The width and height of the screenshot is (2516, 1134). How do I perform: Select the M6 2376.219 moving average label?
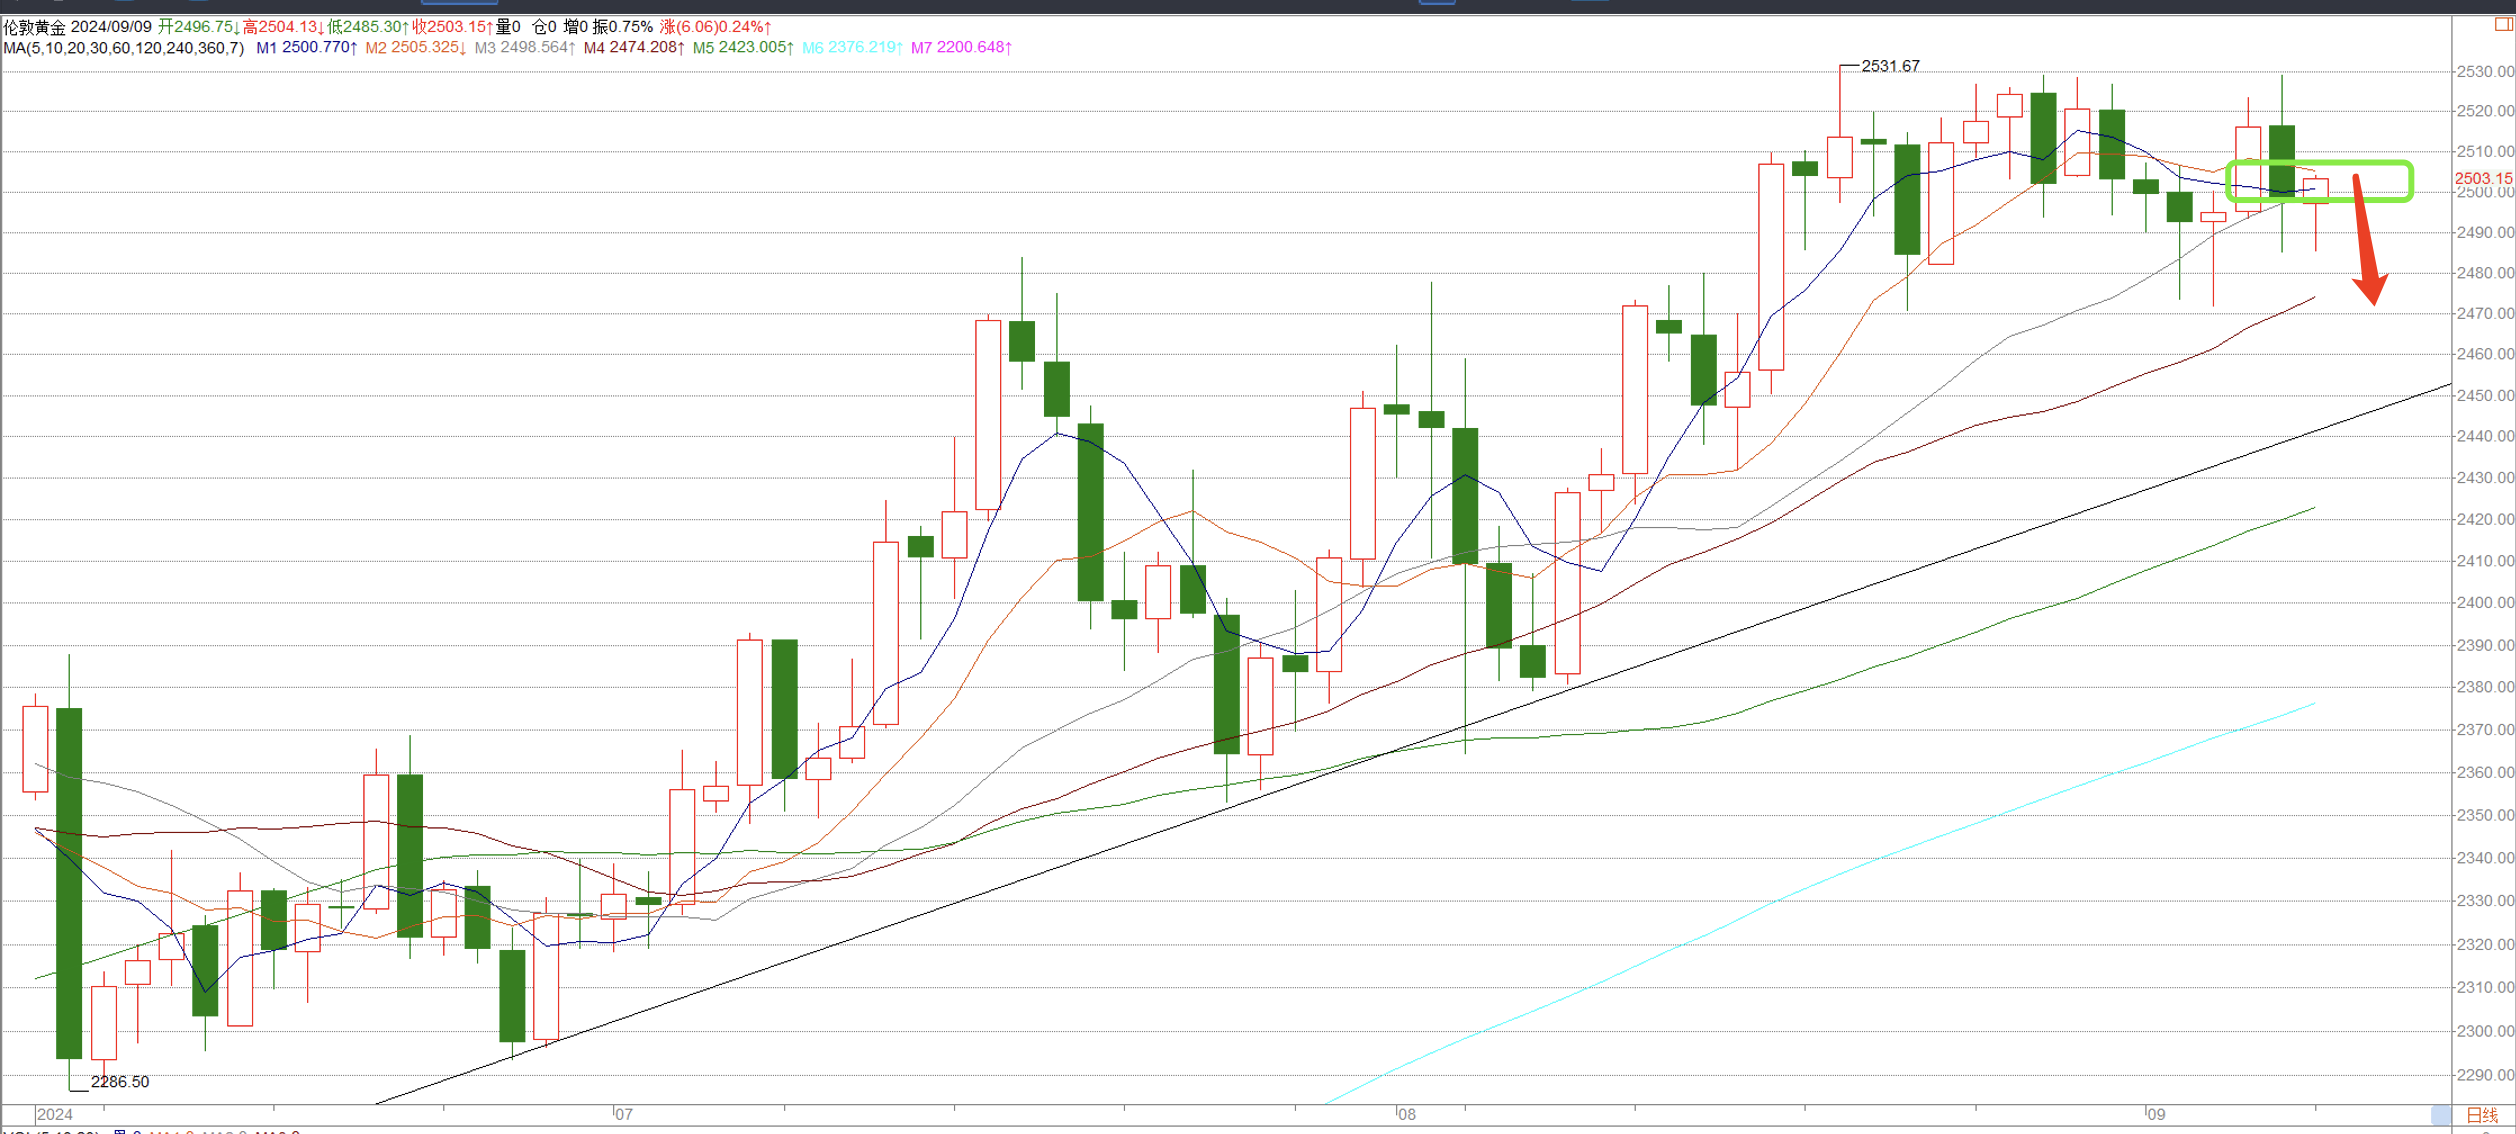point(852,48)
